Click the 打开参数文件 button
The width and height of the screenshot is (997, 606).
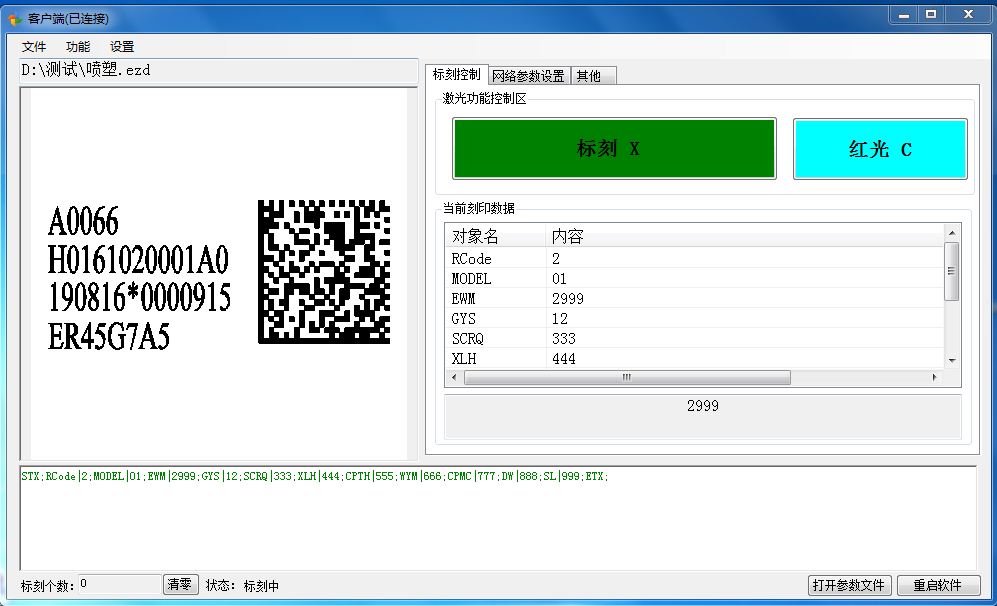pyautogui.click(x=849, y=585)
